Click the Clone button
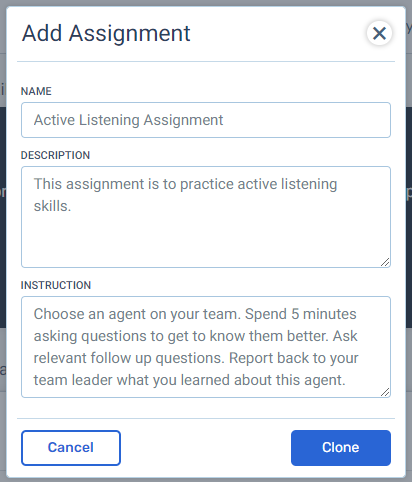412x482 pixels. click(341, 448)
